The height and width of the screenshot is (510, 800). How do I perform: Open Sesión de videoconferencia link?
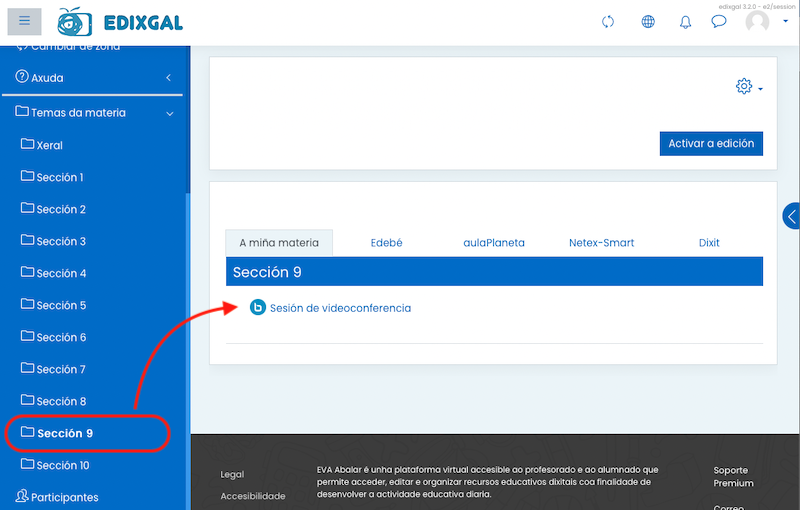340,308
